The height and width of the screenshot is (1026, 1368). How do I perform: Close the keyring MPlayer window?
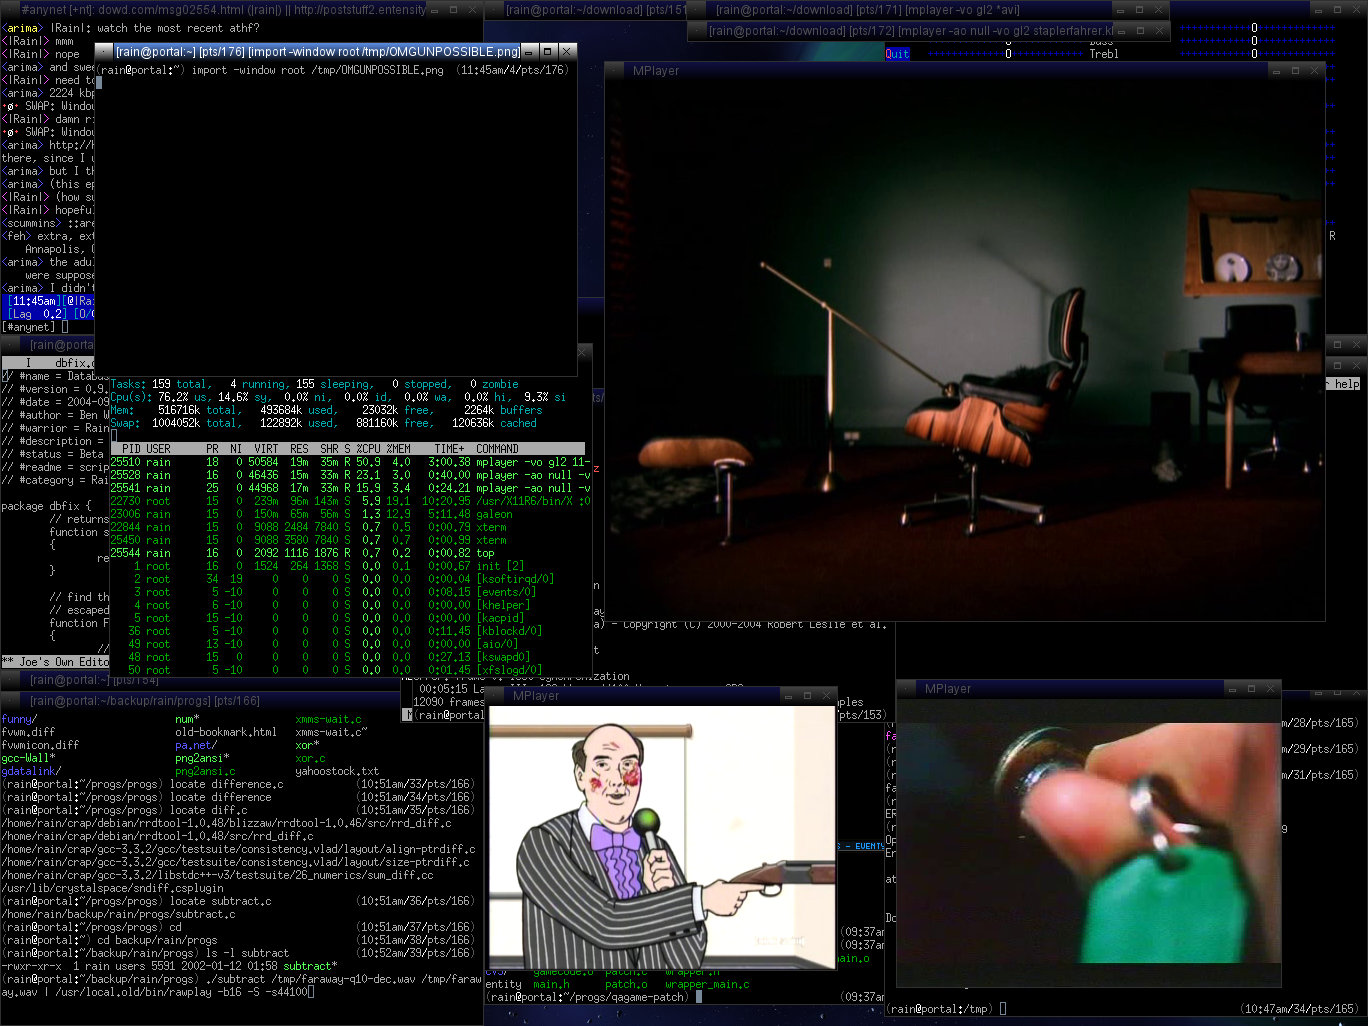(1270, 689)
